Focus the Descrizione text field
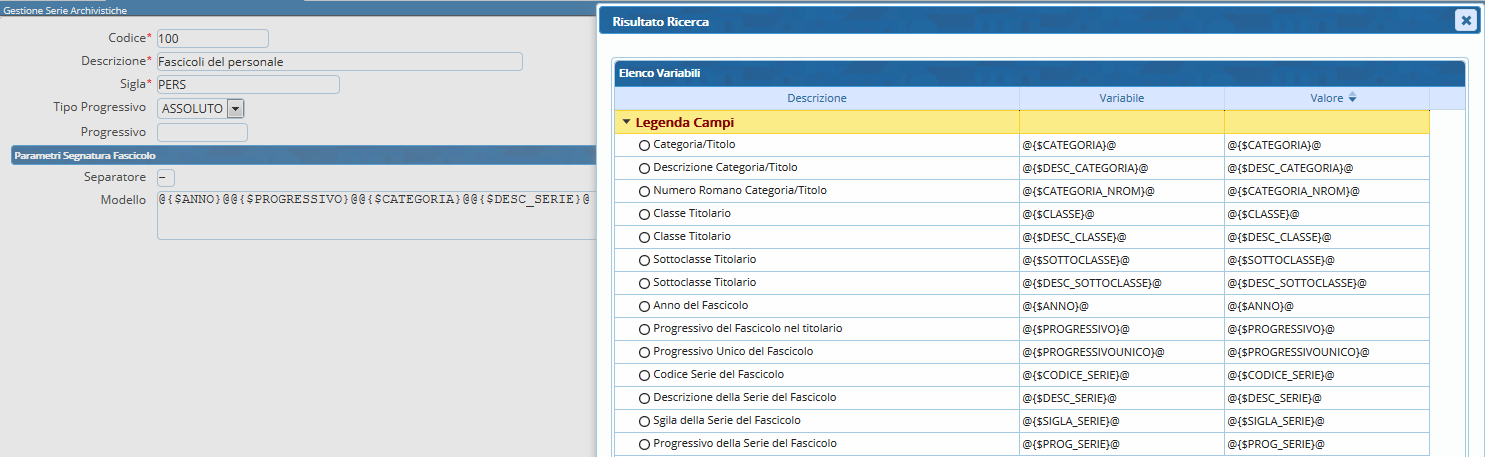This screenshot has width=1485, height=457. [339, 62]
